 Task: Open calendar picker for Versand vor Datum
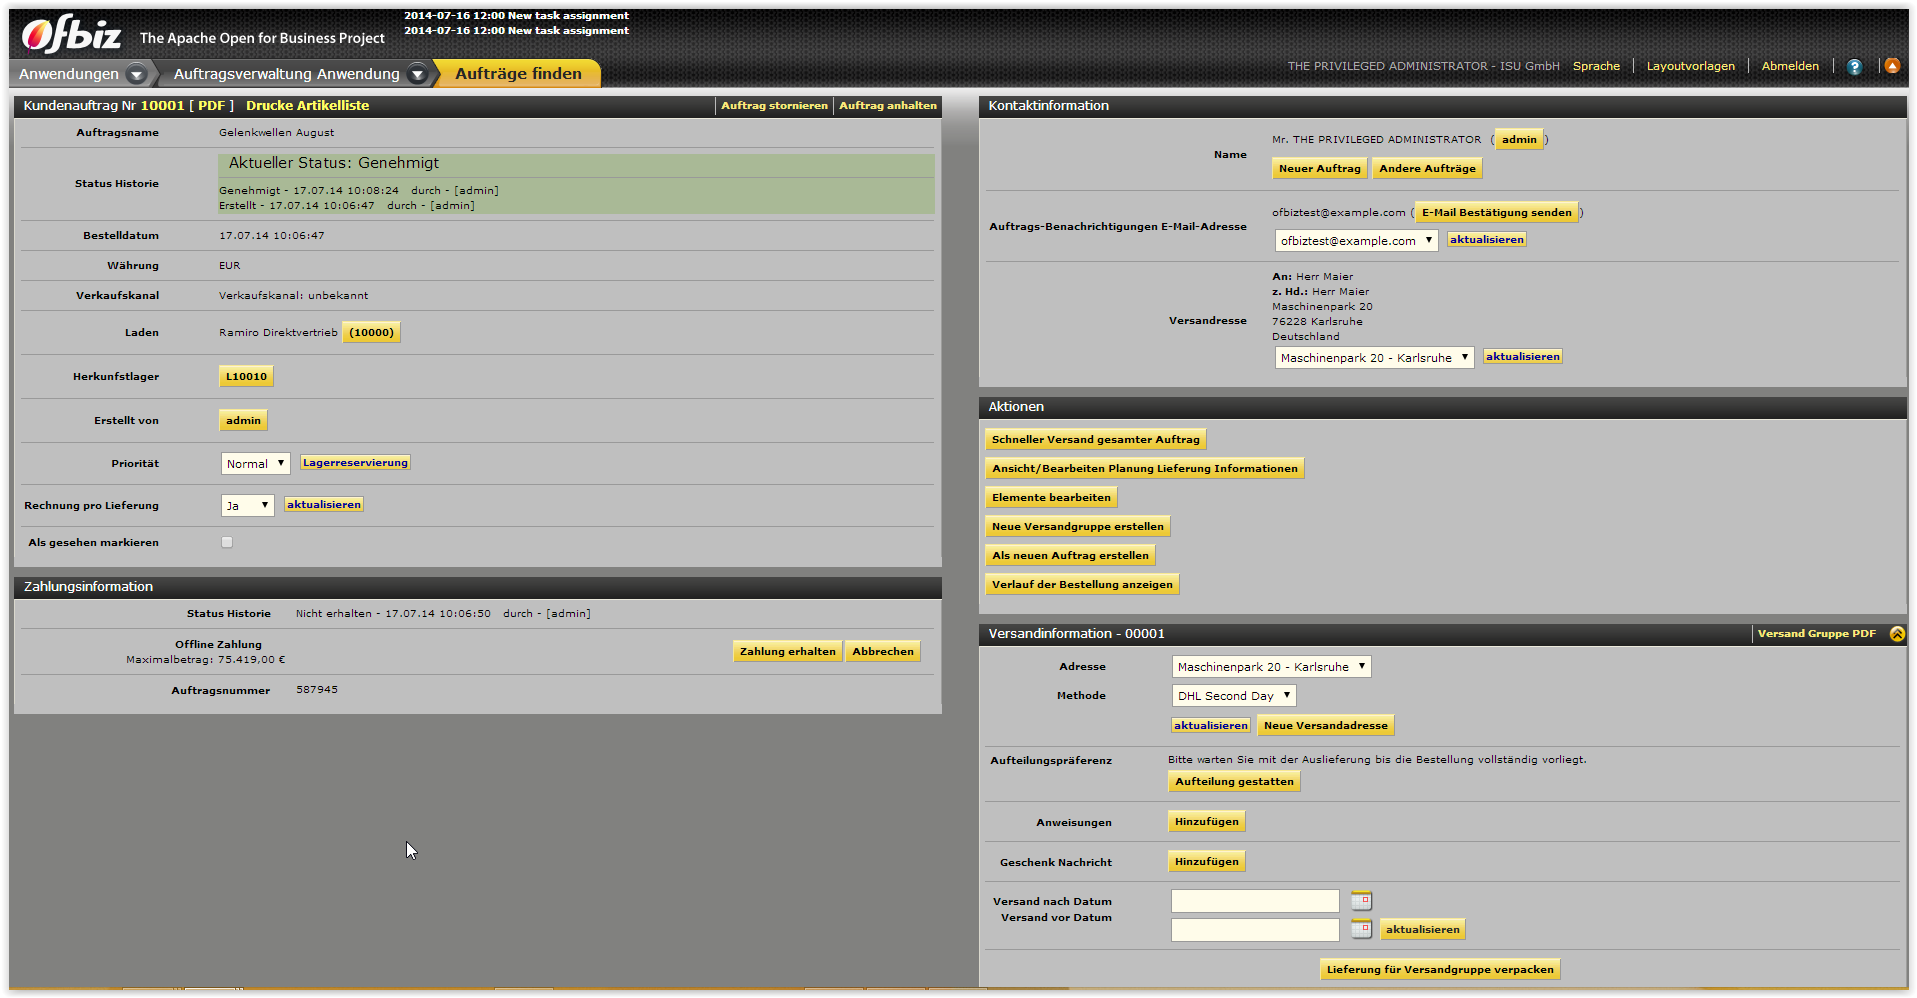pyautogui.click(x=1361, y=930)
